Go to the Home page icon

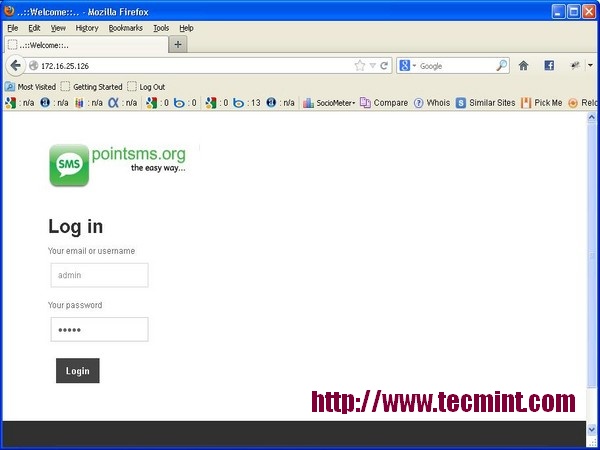523,66
